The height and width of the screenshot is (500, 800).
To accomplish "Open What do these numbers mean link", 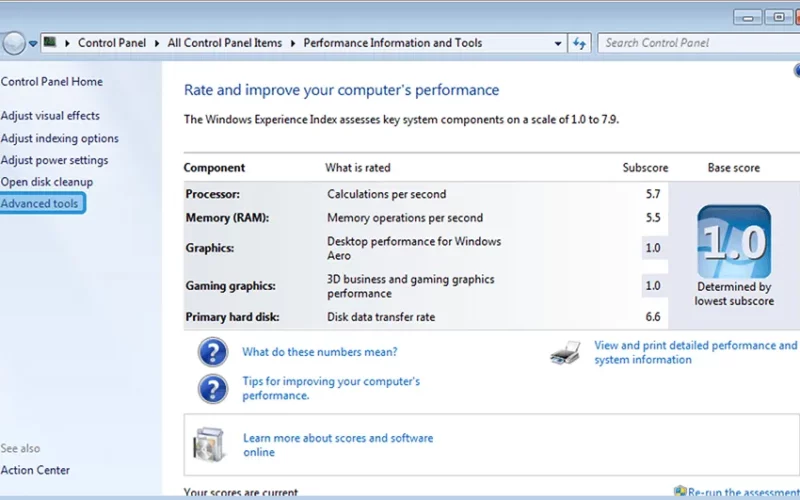I will point(320,352).
